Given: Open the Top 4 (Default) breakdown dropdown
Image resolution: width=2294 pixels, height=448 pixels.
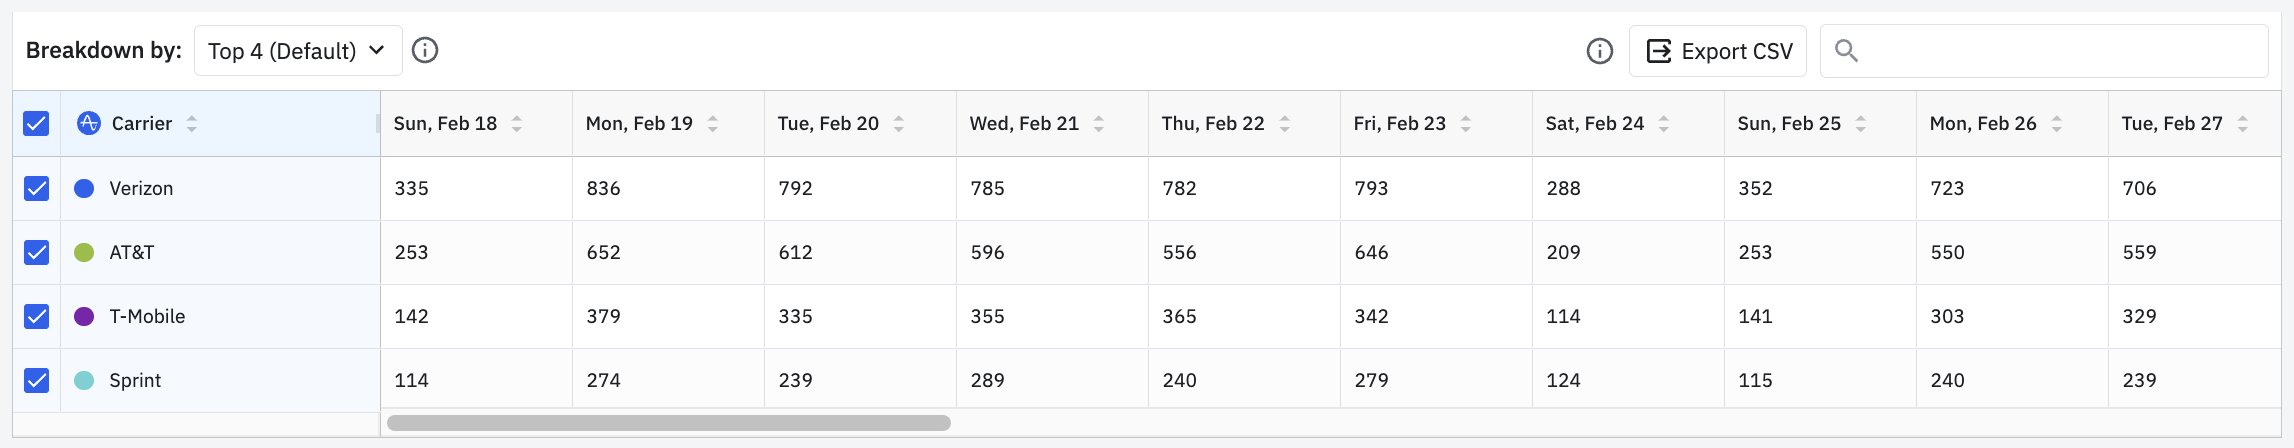Looking at the screenshot, I should [297, 51].
